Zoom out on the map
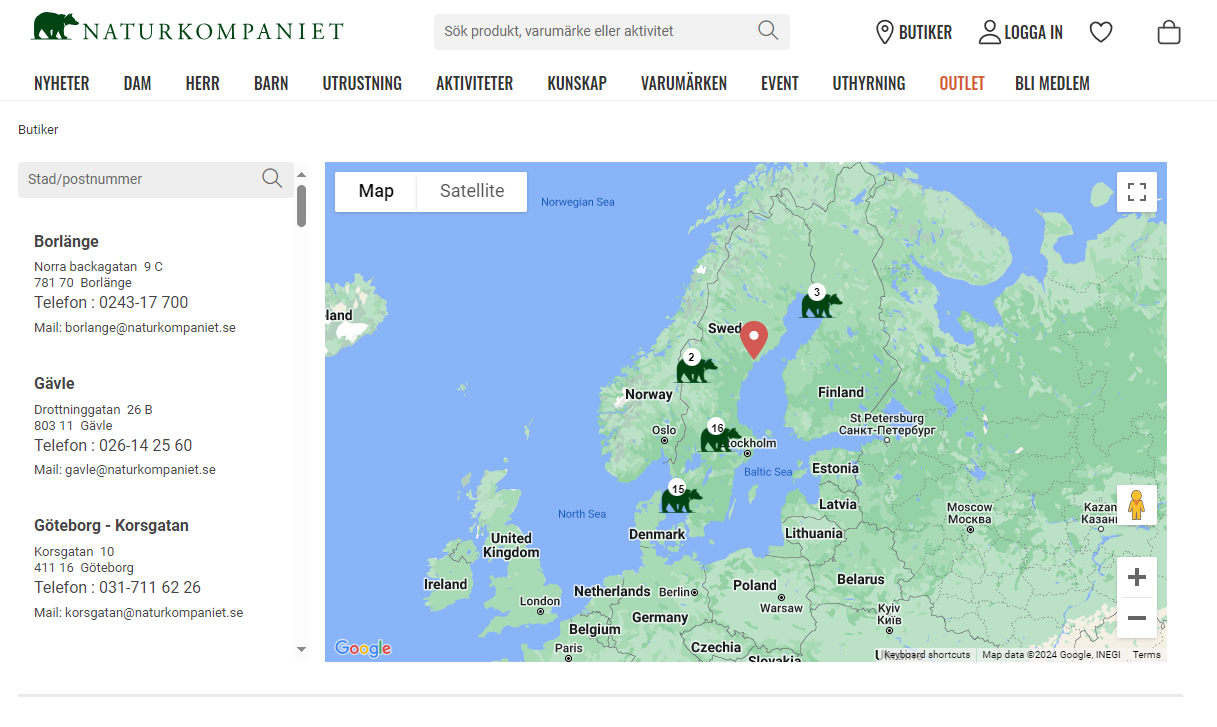The image size is (1217, 727). 1137,618
